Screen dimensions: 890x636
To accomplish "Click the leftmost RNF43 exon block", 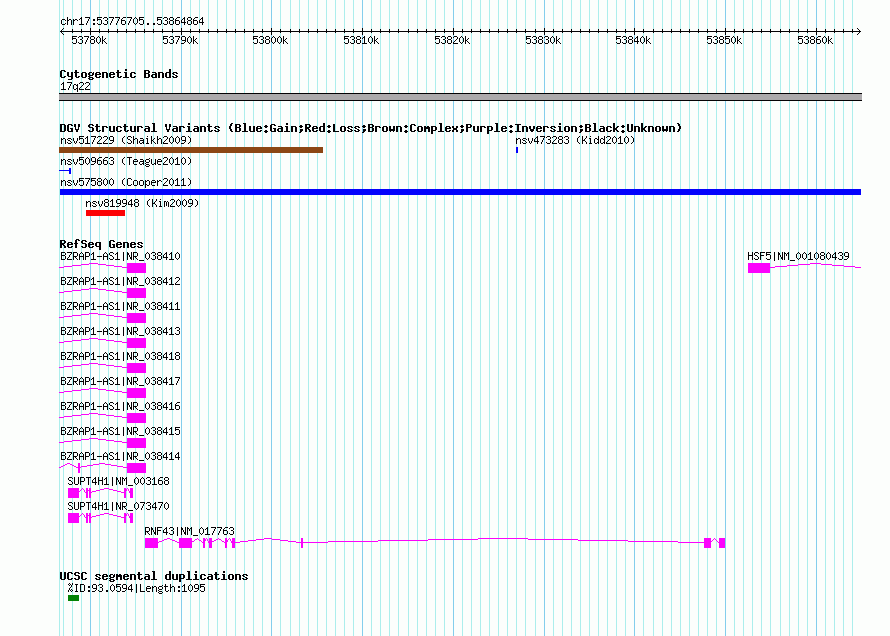I will pyautogui.click(x=151, y=543).
